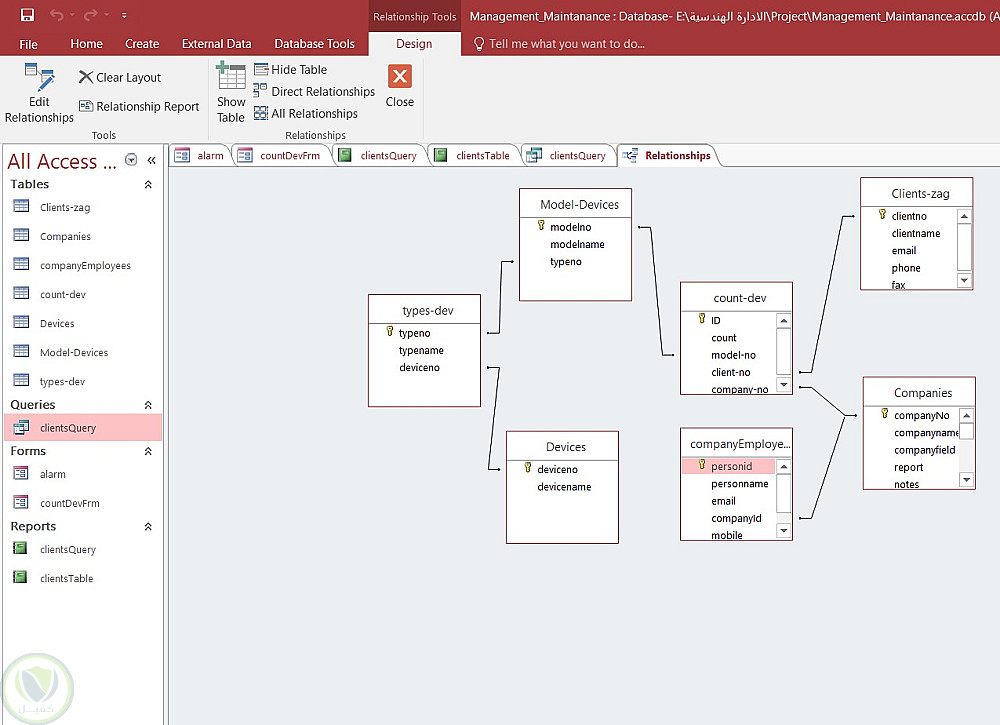The image size is (1000, 725).
Task: Click scroll down arrow in Companies field list
Action: (967, 480)
